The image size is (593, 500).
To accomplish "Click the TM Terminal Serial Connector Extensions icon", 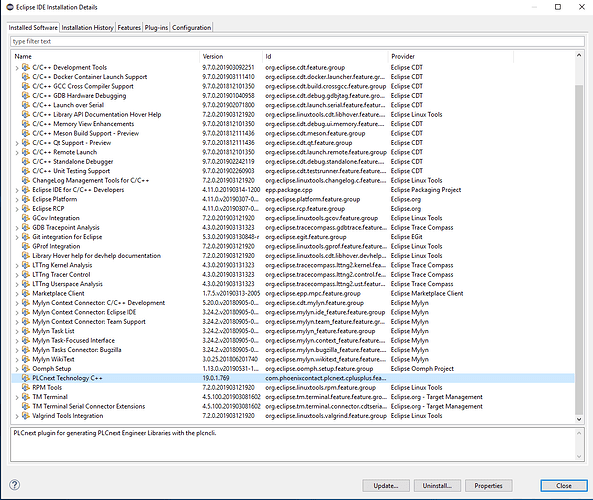I will click(x=26, y=406).
